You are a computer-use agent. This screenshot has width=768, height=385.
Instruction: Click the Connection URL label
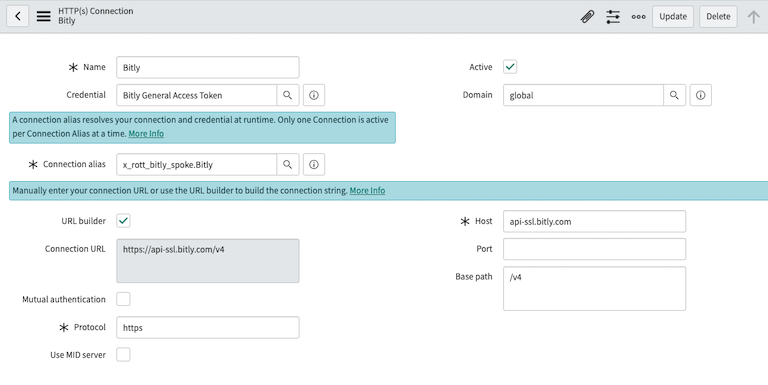(75, 249)
